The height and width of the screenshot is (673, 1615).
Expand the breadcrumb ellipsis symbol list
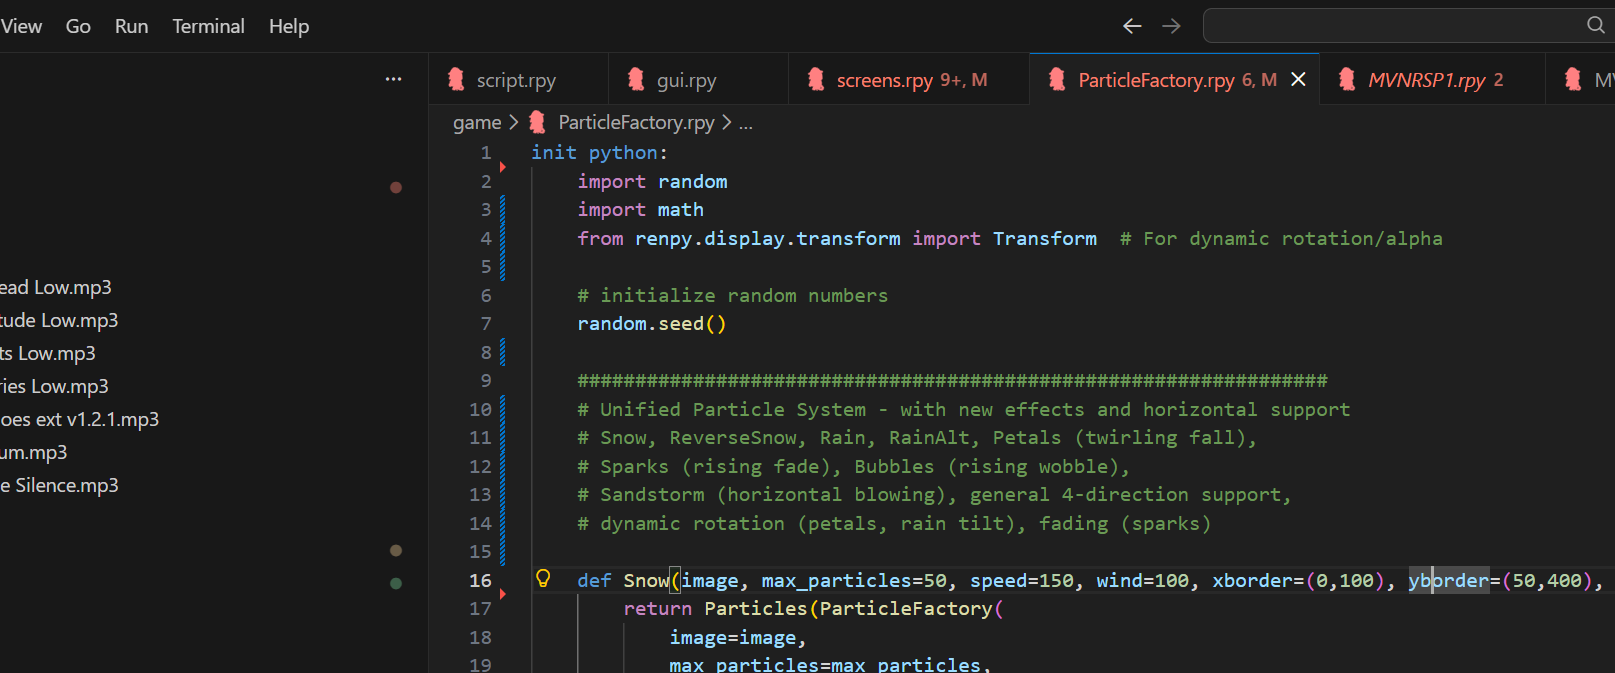click(x=745, y=122)
